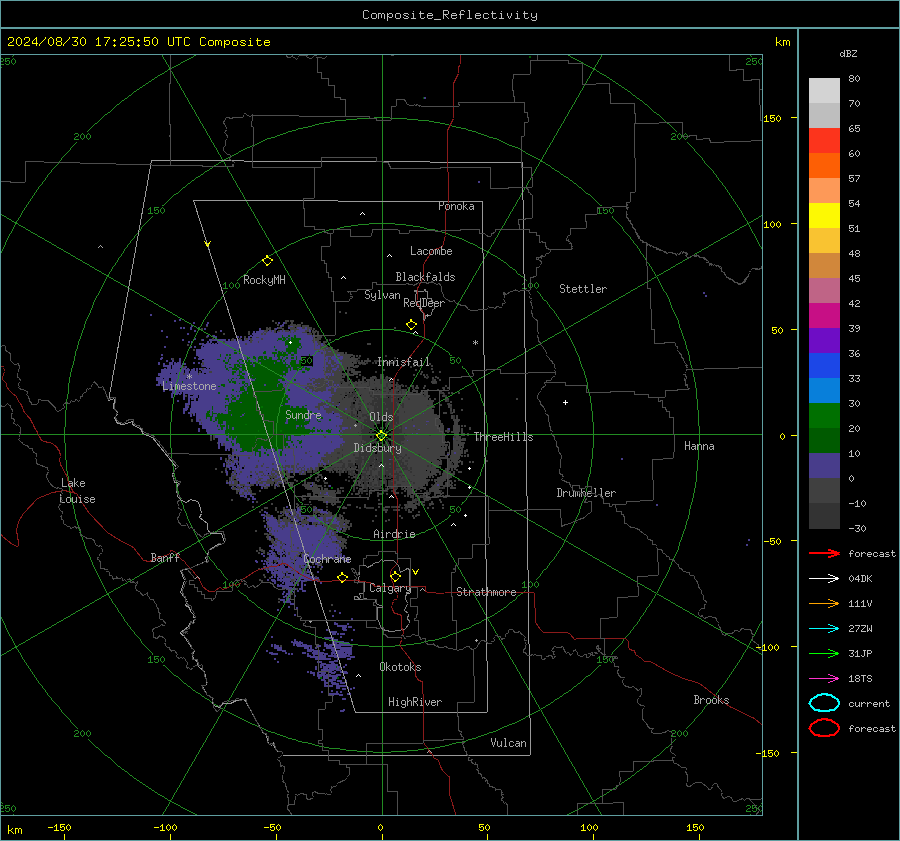Image resolution: width=900 pixels, height=841 pixels.
Task: Click the green 31JP arrow legend icon
Action: click(824, 653)
